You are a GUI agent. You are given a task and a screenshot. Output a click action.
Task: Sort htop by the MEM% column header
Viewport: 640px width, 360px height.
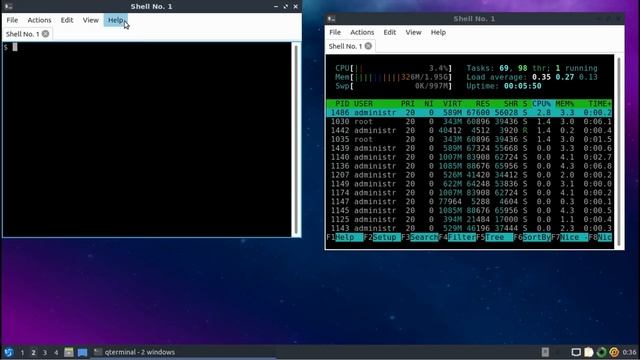(565, 104)
